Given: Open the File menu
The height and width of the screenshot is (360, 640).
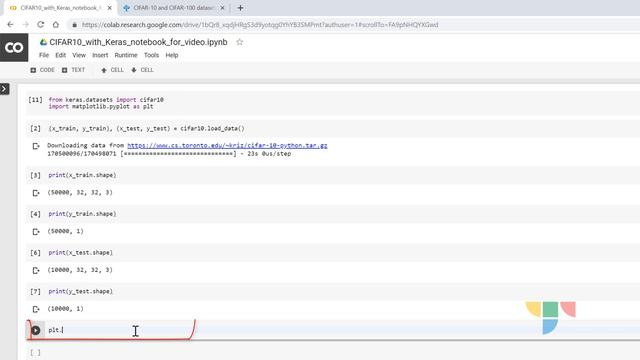Looking at the screenshot, I should click(x=44, y=55).
